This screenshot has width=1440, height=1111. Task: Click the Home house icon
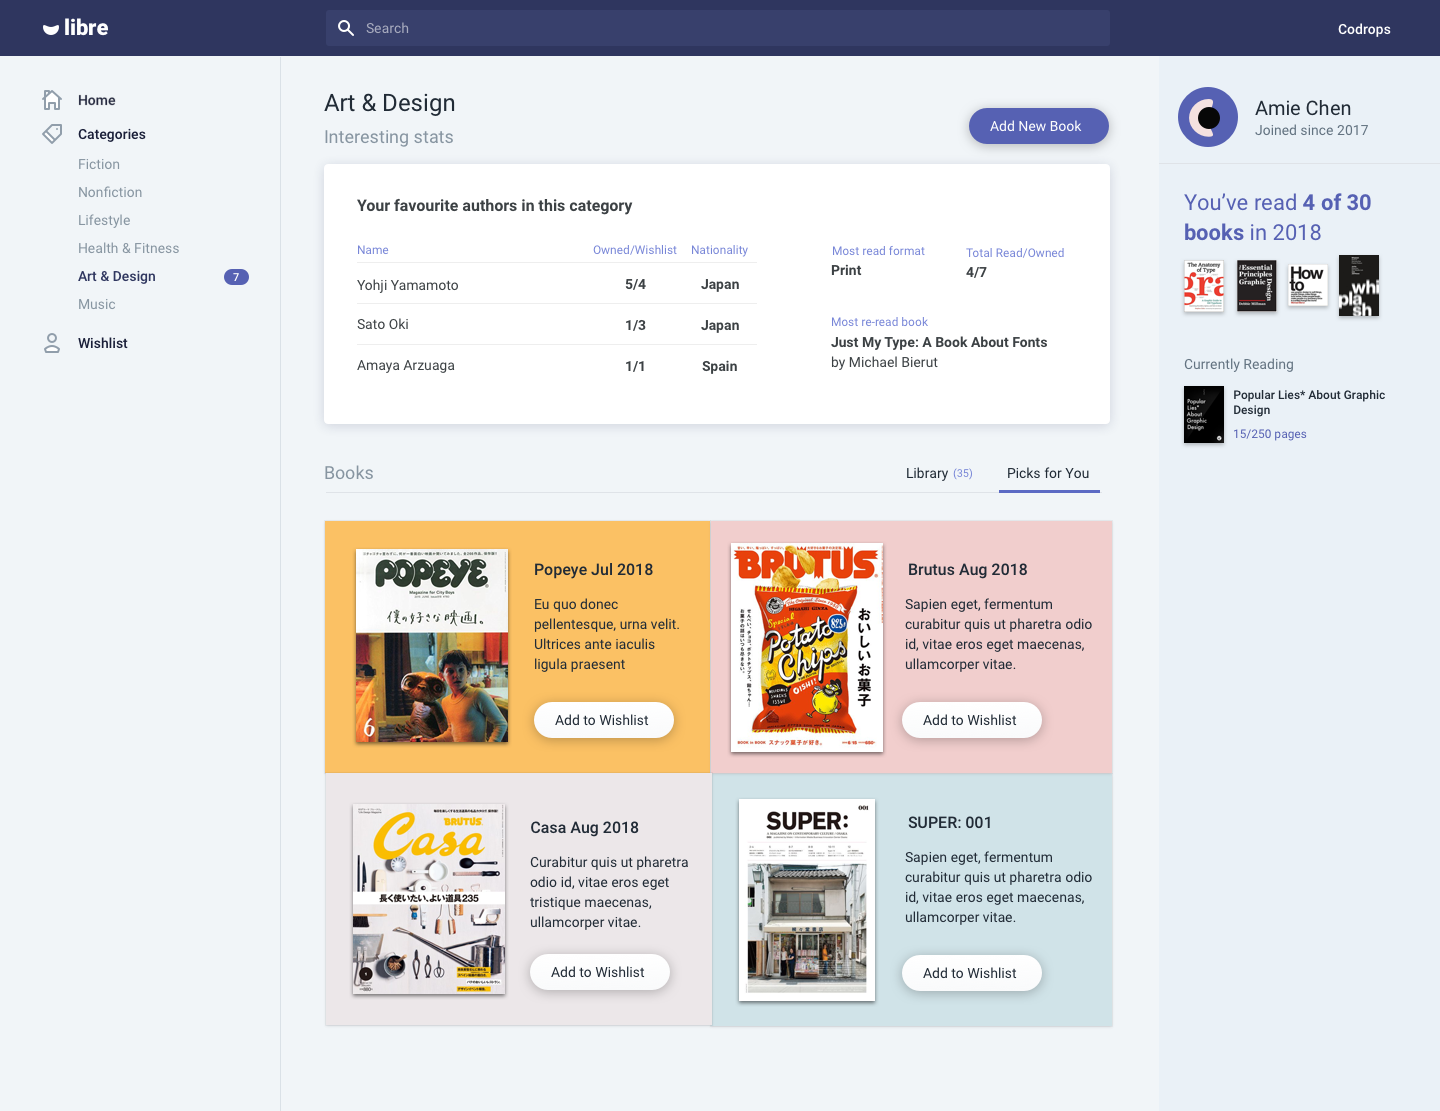[52, 100]
